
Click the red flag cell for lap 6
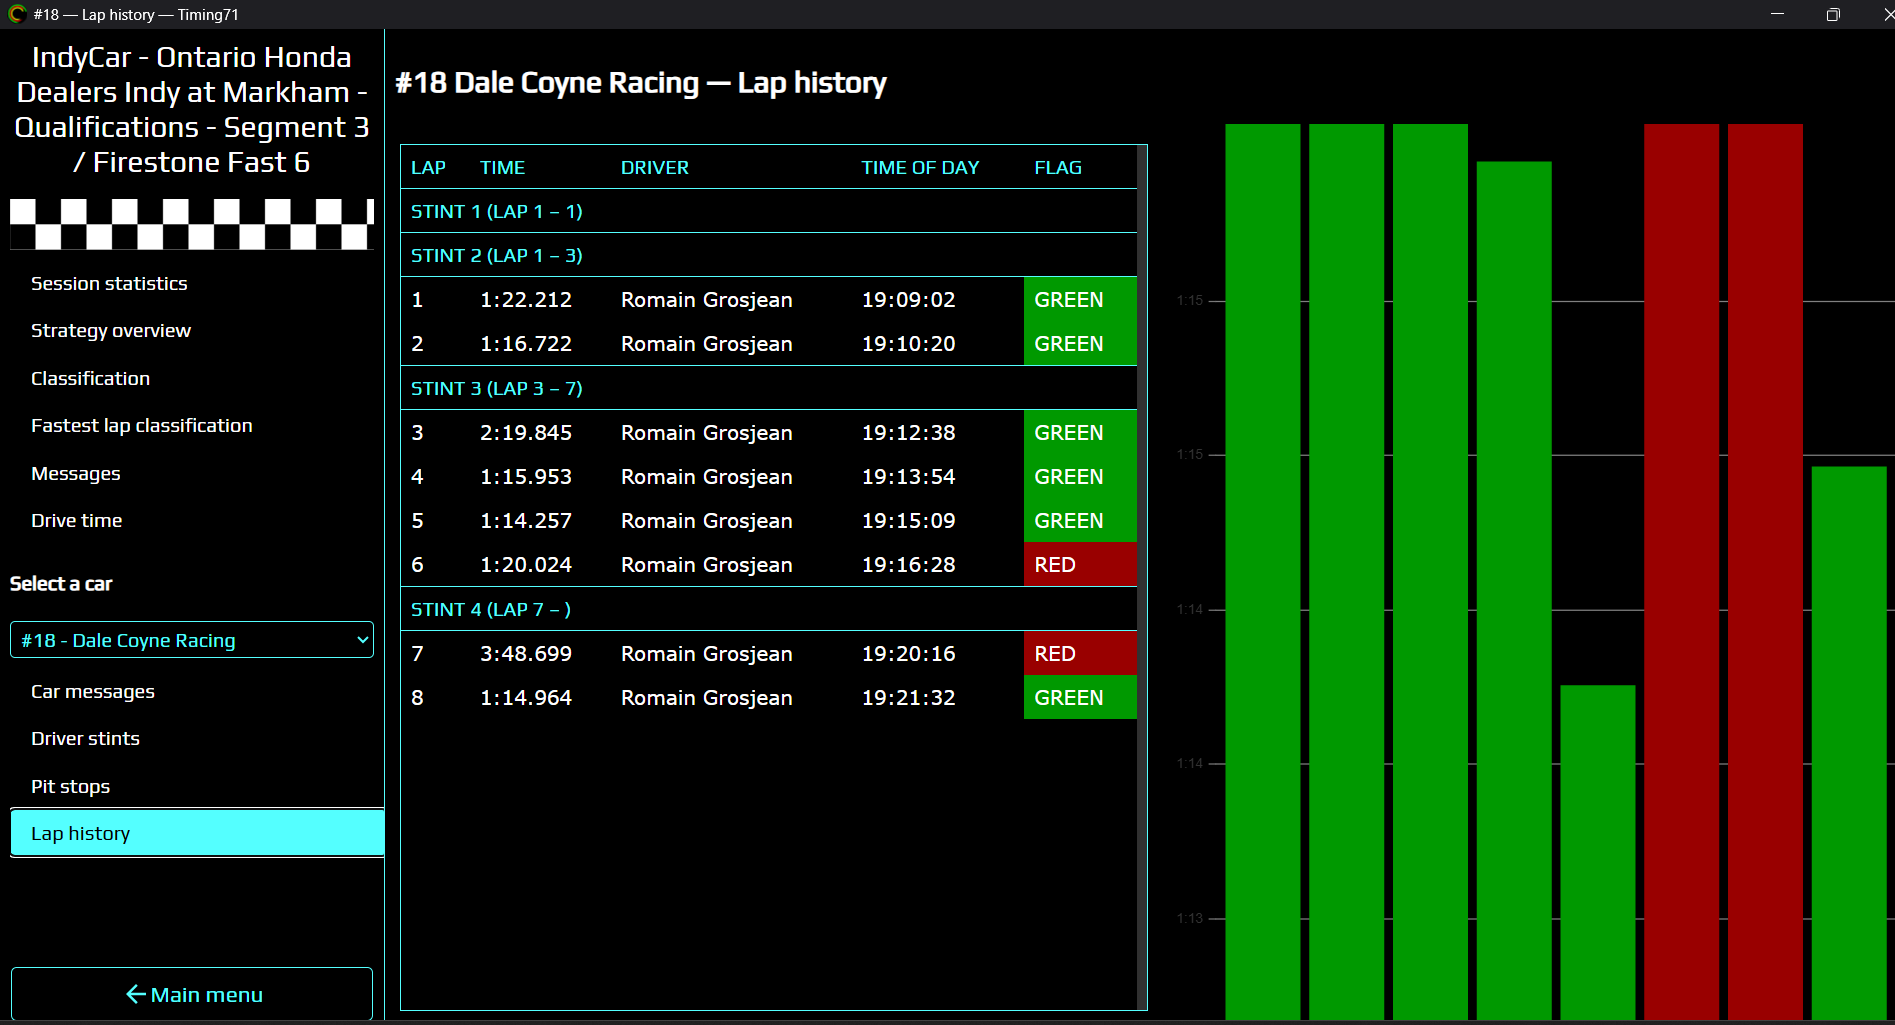tap(1080, 564)
